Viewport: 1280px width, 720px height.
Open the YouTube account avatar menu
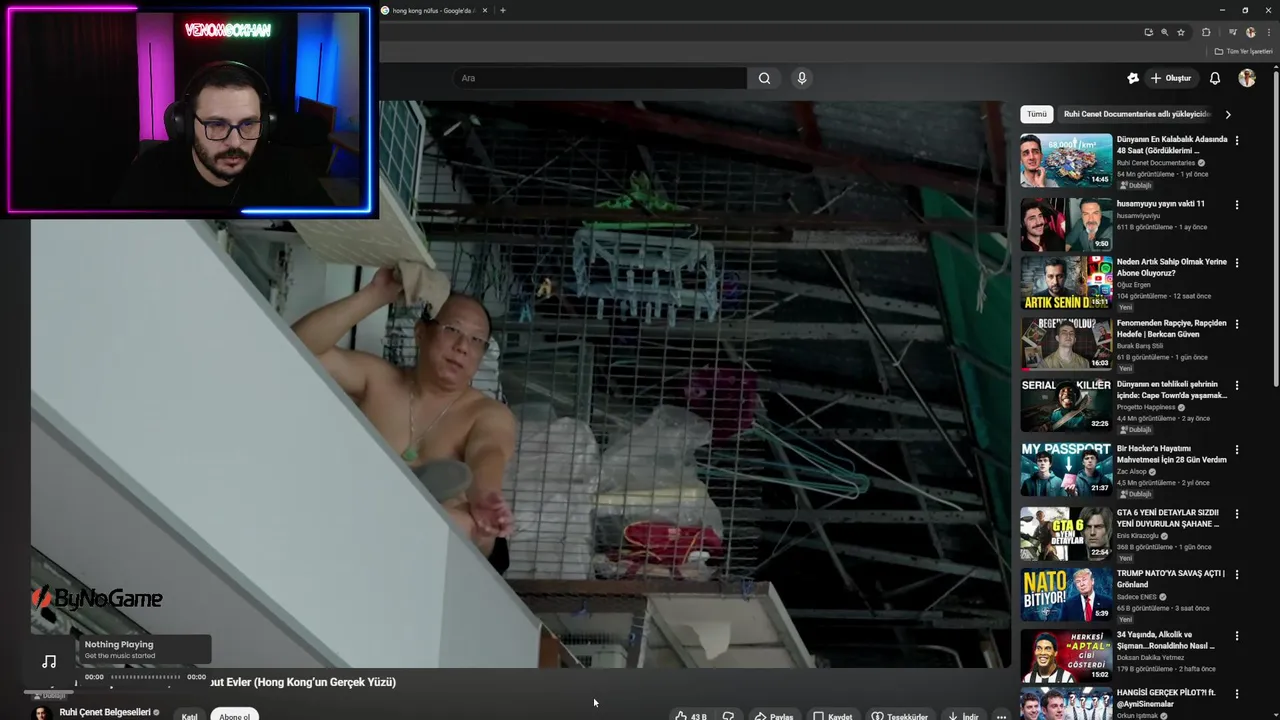[1246, 78]
